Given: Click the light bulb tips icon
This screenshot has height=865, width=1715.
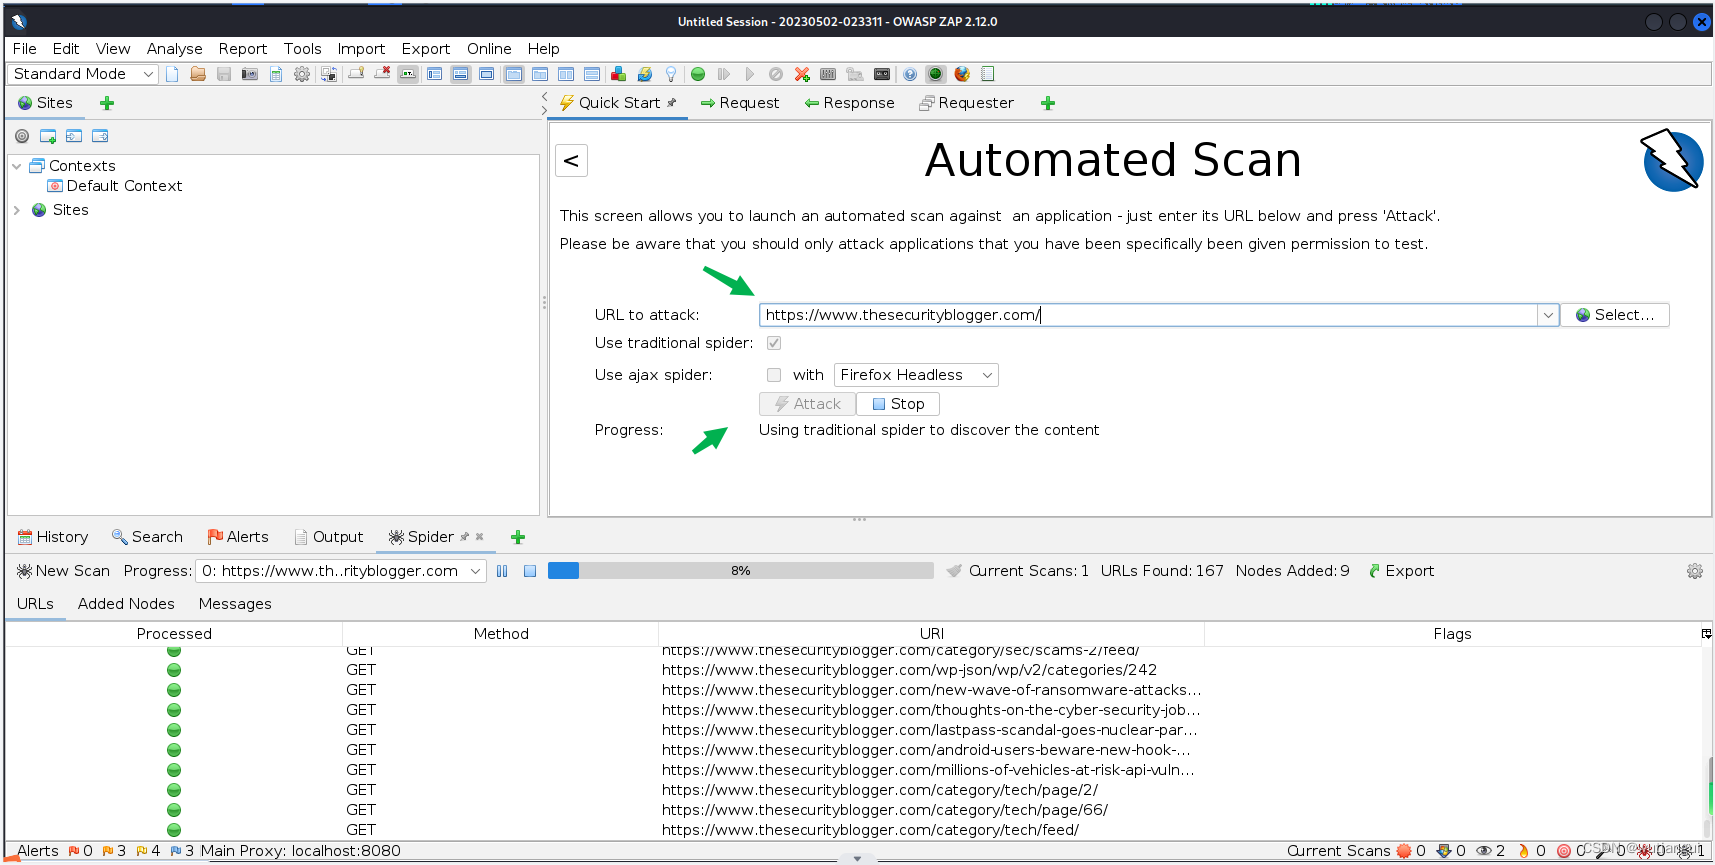Looking at the screenshot, I should tap(671, 74).
